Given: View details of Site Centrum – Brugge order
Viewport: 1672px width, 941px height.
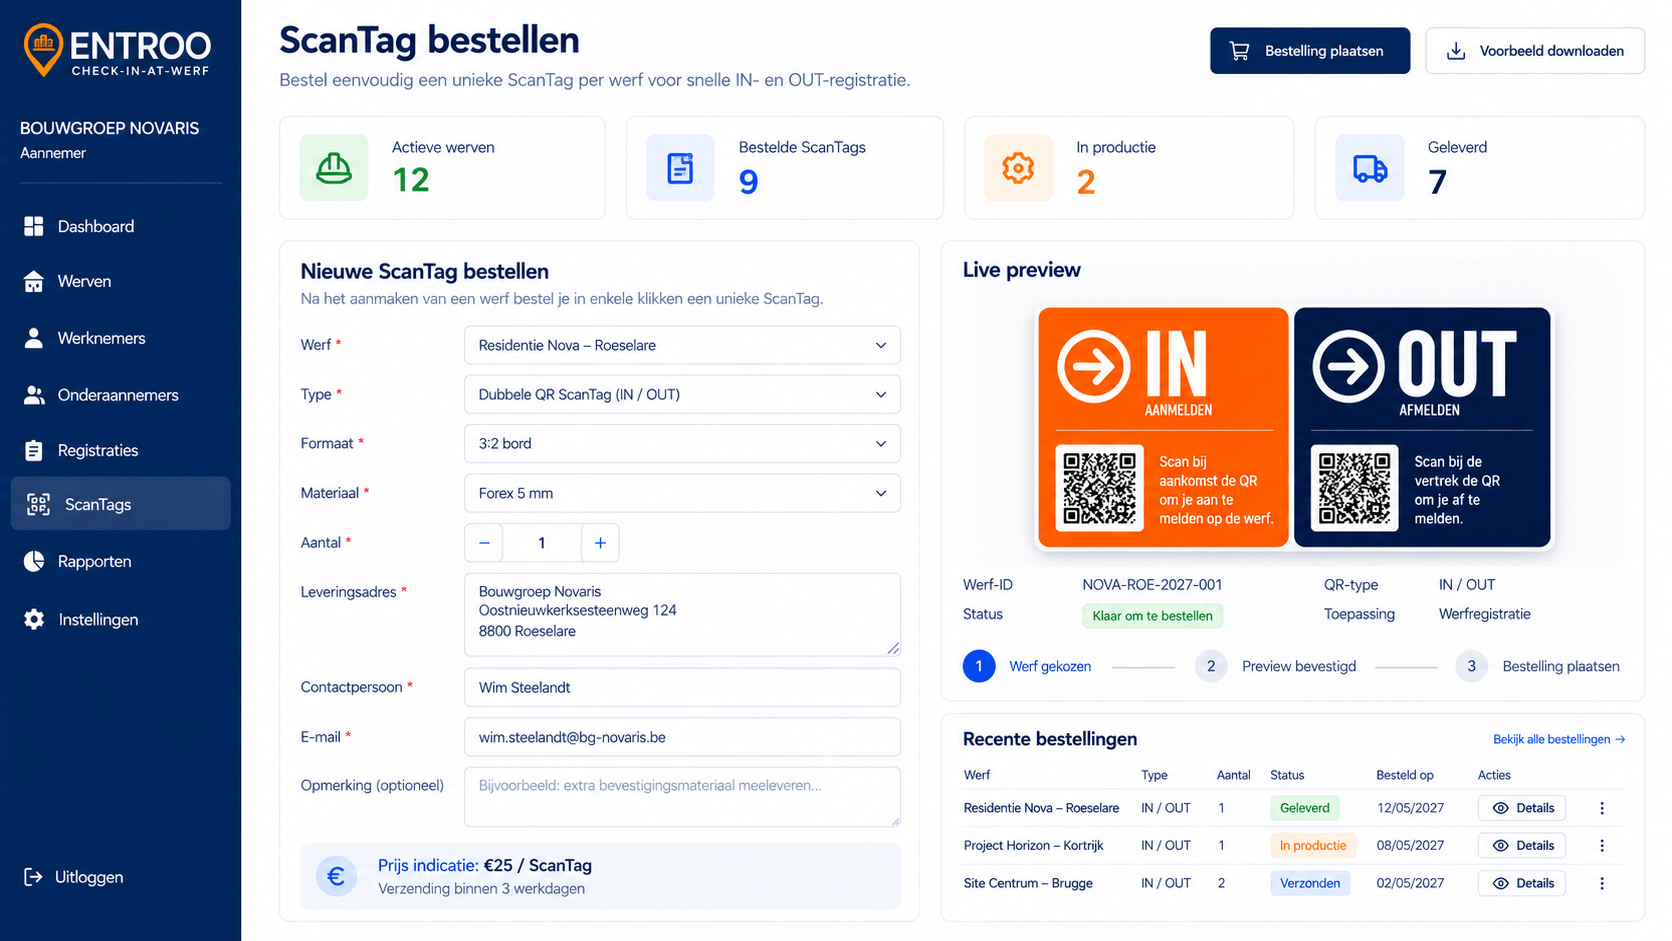Looking at the screenshot, I should [1522, 884].
